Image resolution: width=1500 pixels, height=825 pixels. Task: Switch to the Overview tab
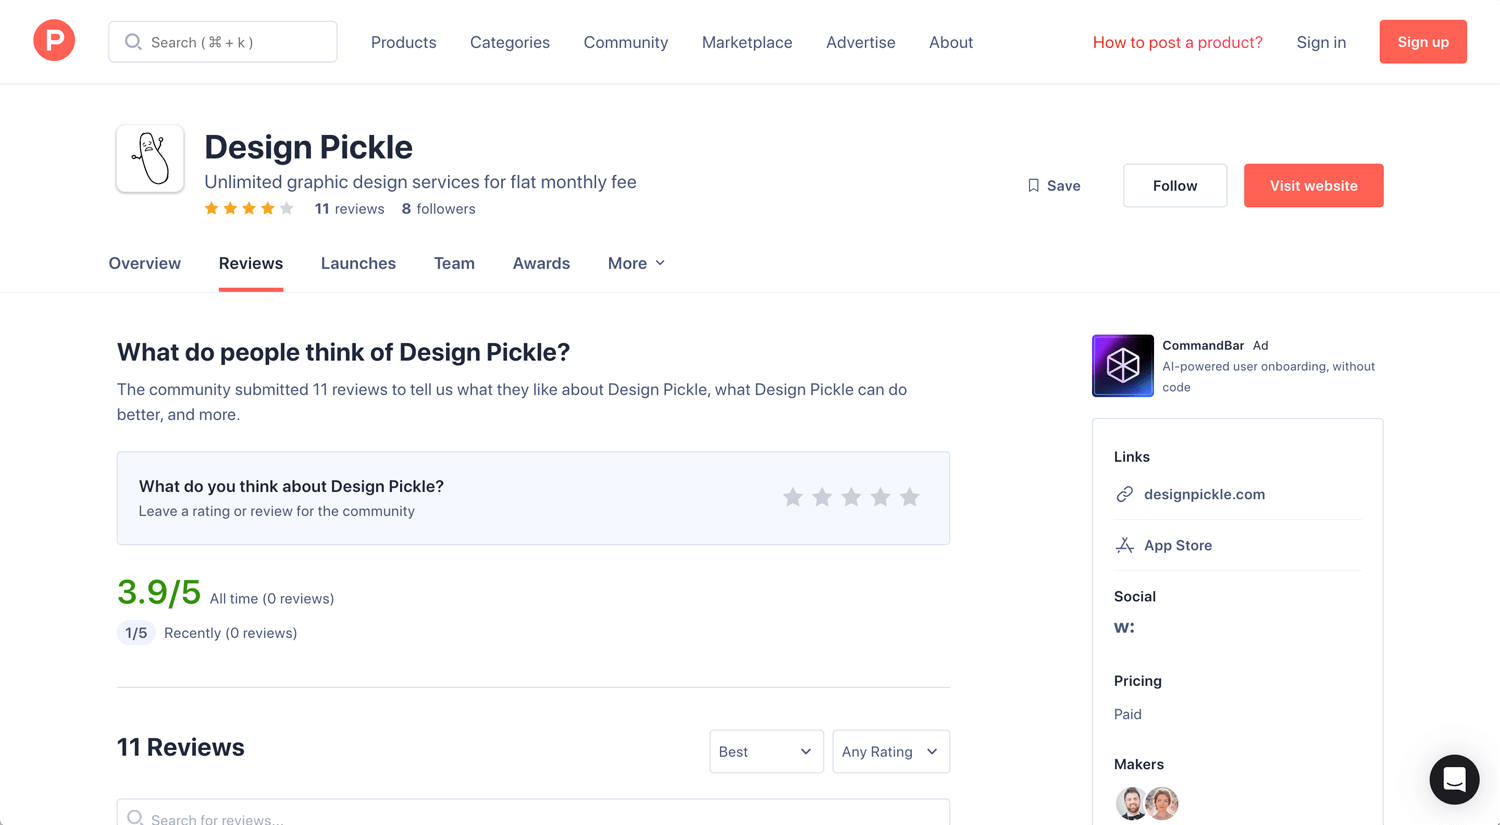145,263
